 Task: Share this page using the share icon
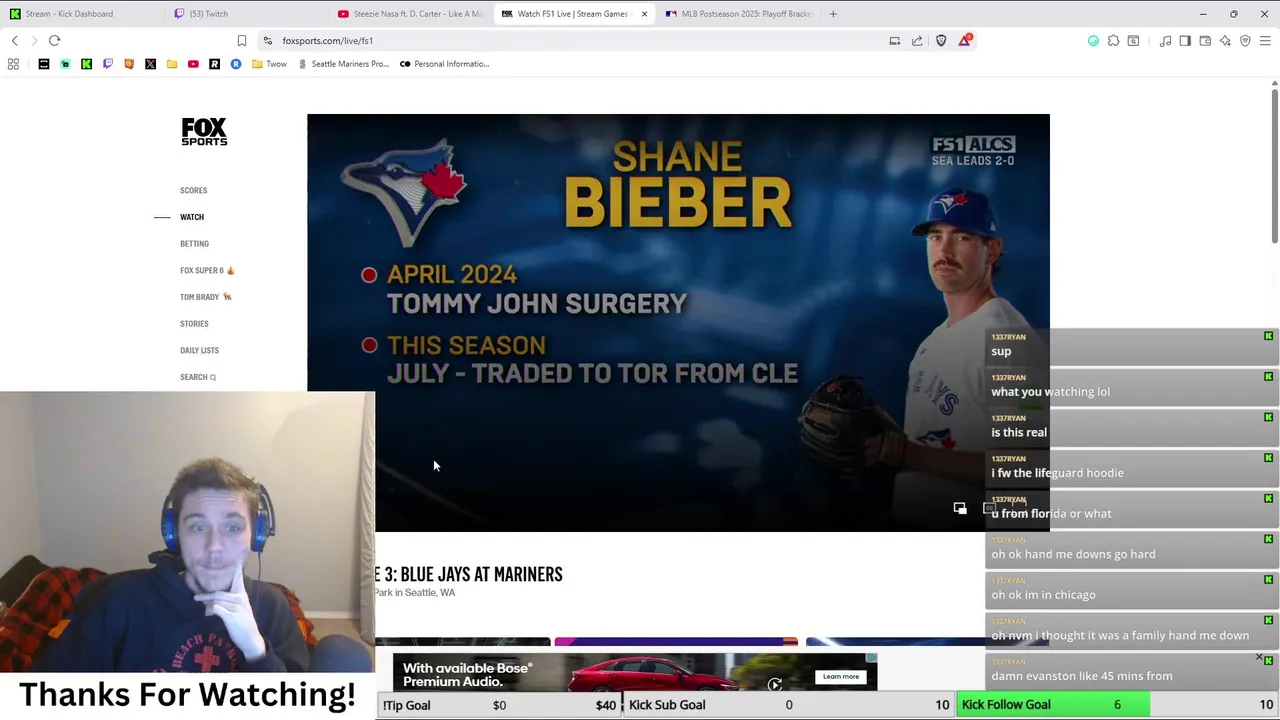[x=917, y=41]
